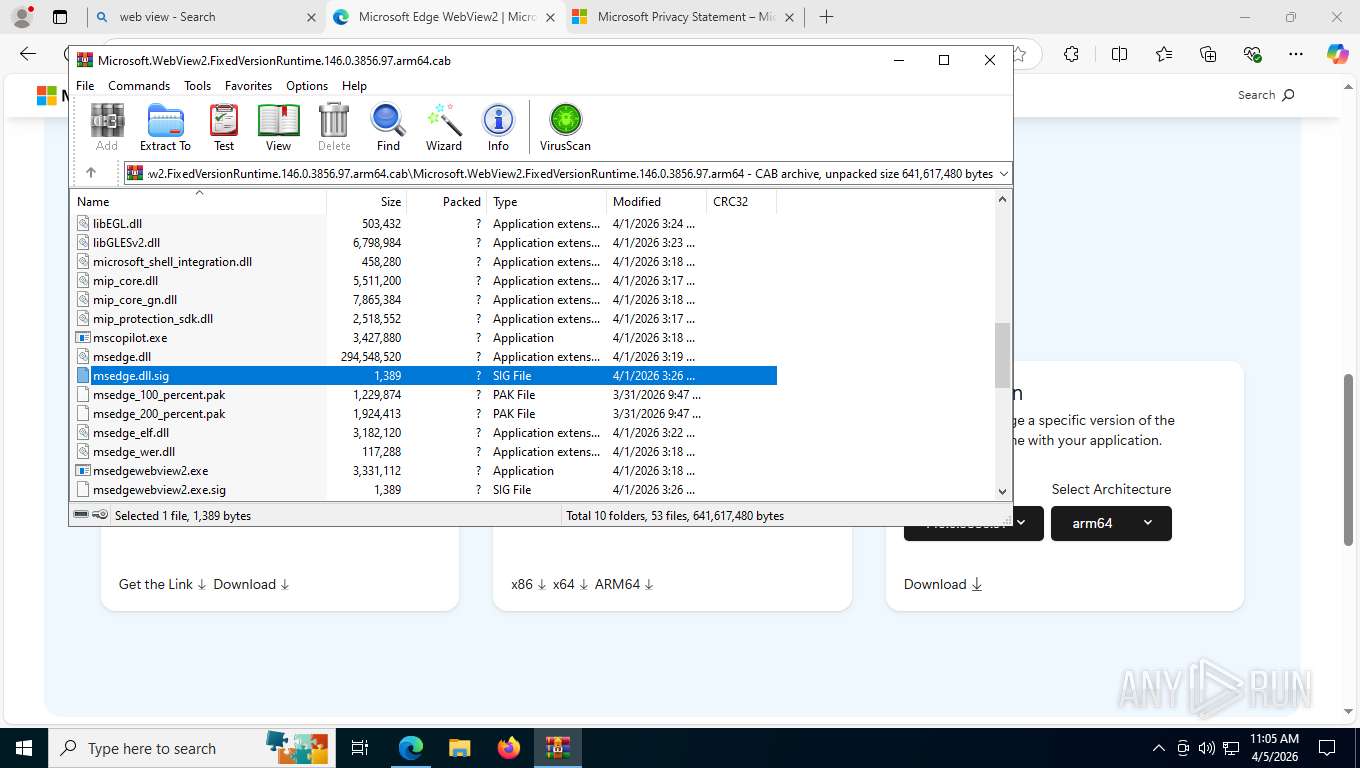The height and width of the screenshot is (768, 1360).
Task: Select msedge_wer.dll file
Action: [424, 452]
